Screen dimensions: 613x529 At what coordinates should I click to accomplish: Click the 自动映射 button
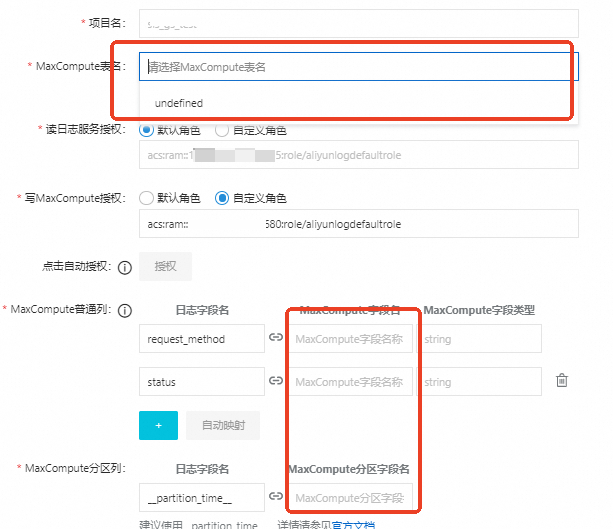pyautogui.click(x=223, y=425)
